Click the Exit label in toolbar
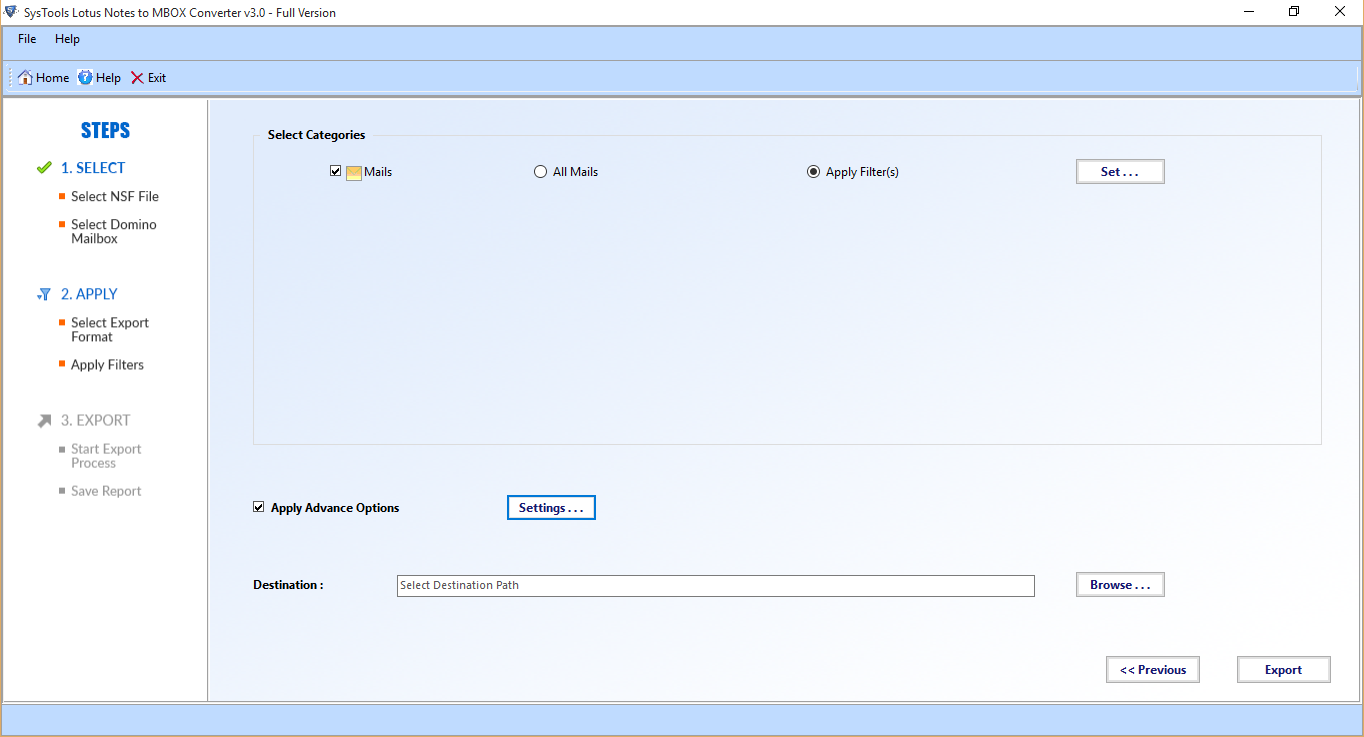 point(157,78)
